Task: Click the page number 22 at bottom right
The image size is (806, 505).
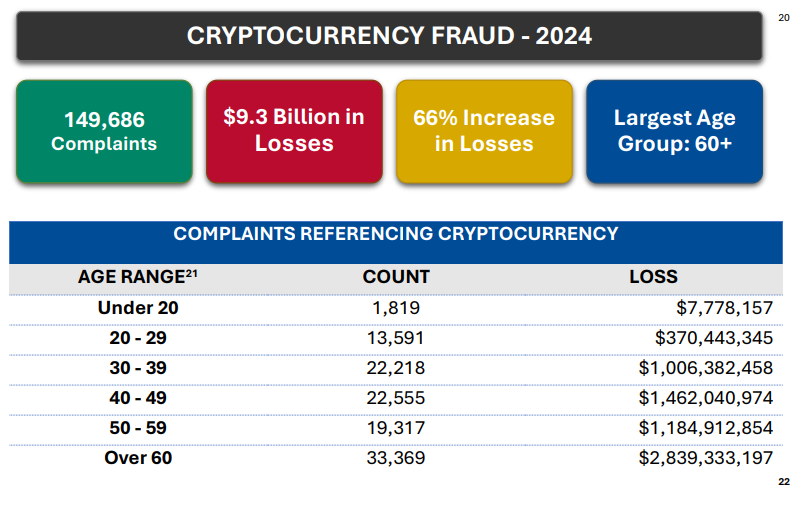Action: [x=783, y=483]
